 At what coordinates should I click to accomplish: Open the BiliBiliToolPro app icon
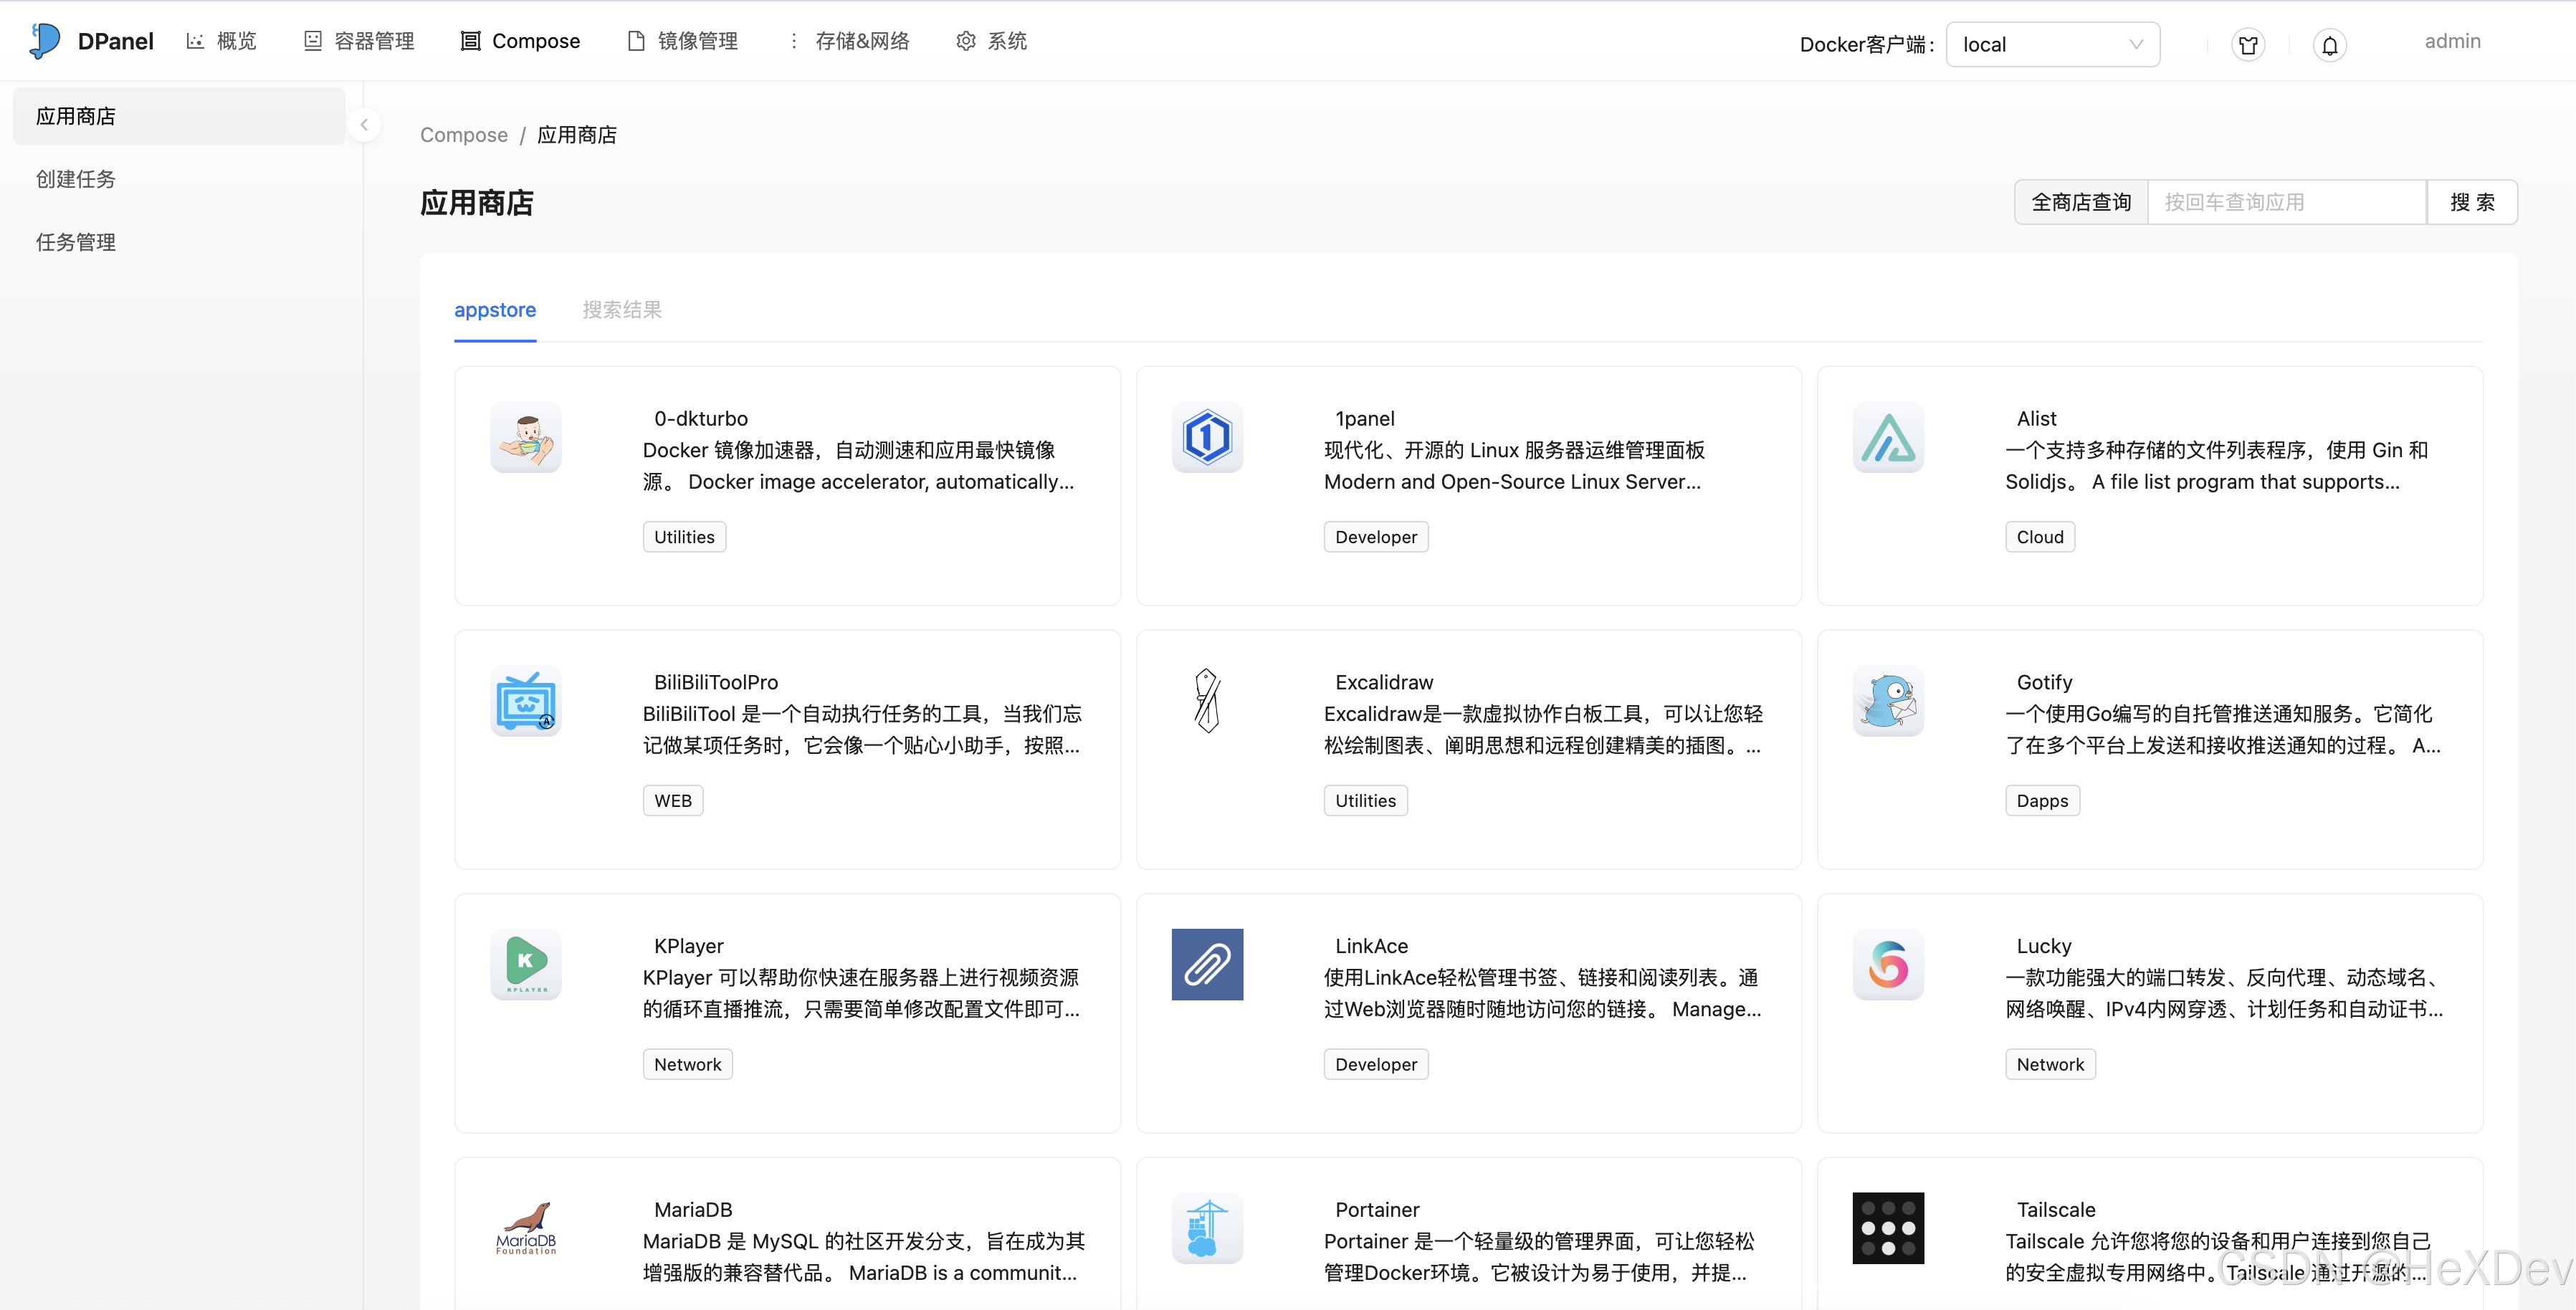tap(526, 701)
